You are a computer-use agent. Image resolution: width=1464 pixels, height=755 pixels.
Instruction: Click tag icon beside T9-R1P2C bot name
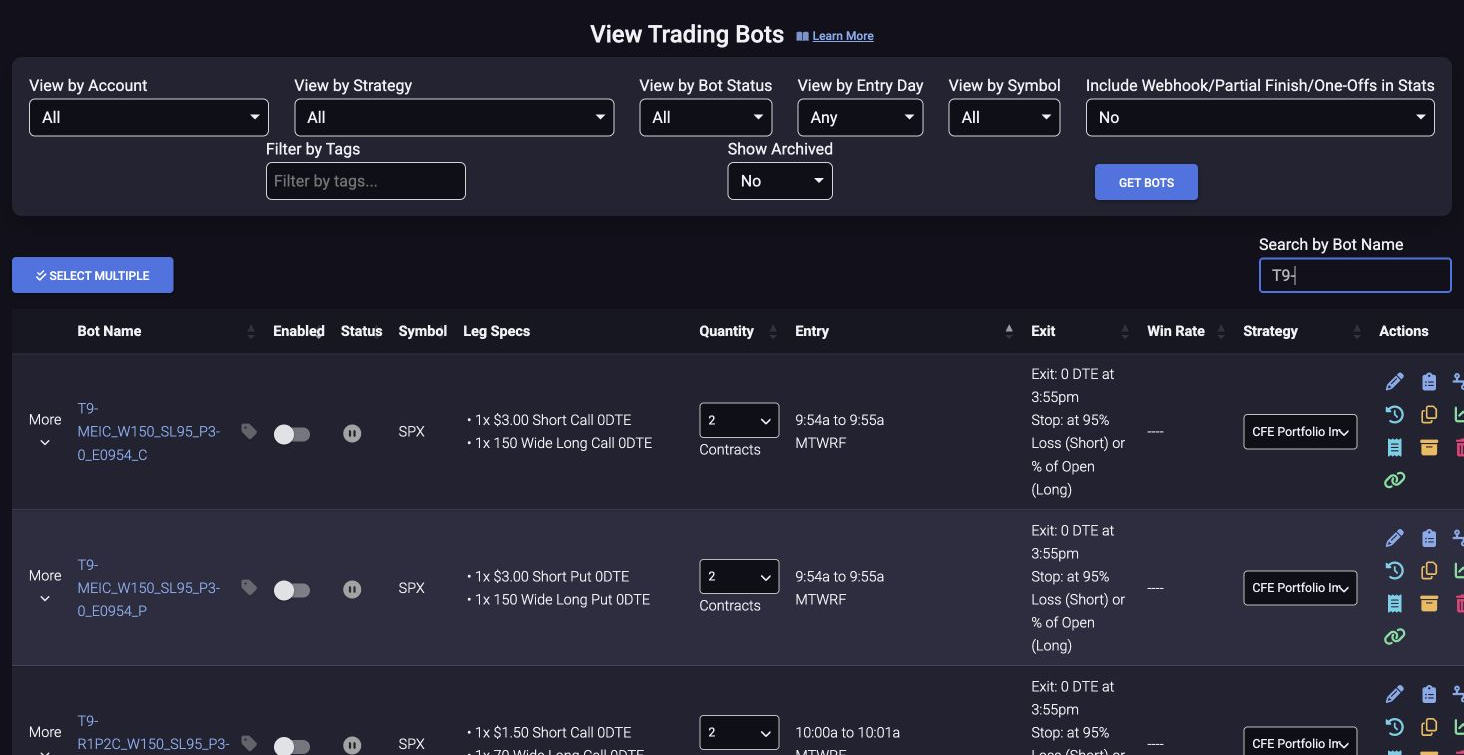click(x=249, y=744)
